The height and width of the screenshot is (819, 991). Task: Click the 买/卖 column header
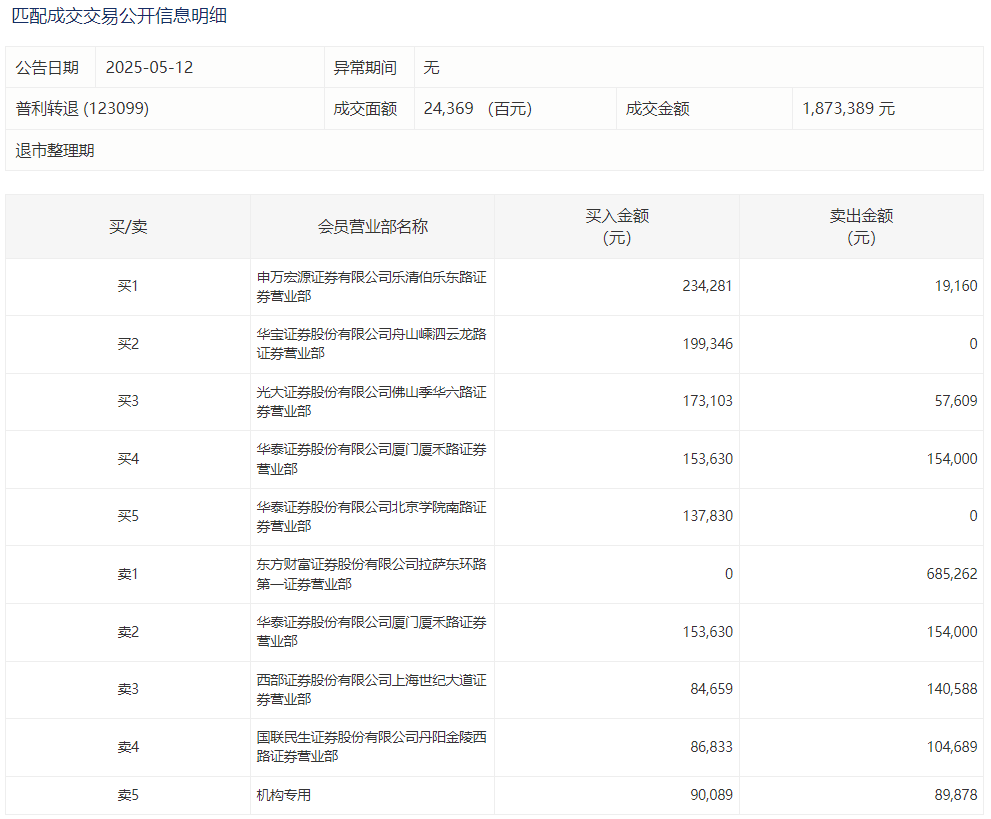[128, 227]
